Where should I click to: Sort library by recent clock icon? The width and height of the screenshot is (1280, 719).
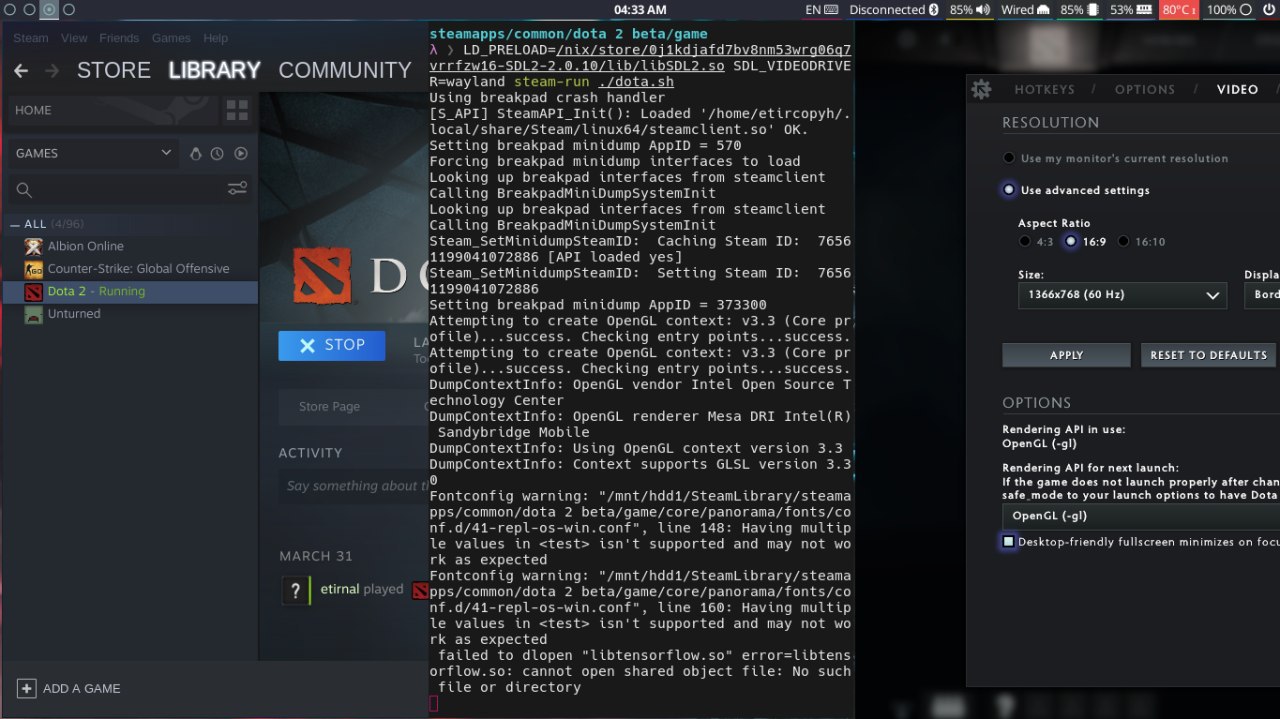click(217, 153)
